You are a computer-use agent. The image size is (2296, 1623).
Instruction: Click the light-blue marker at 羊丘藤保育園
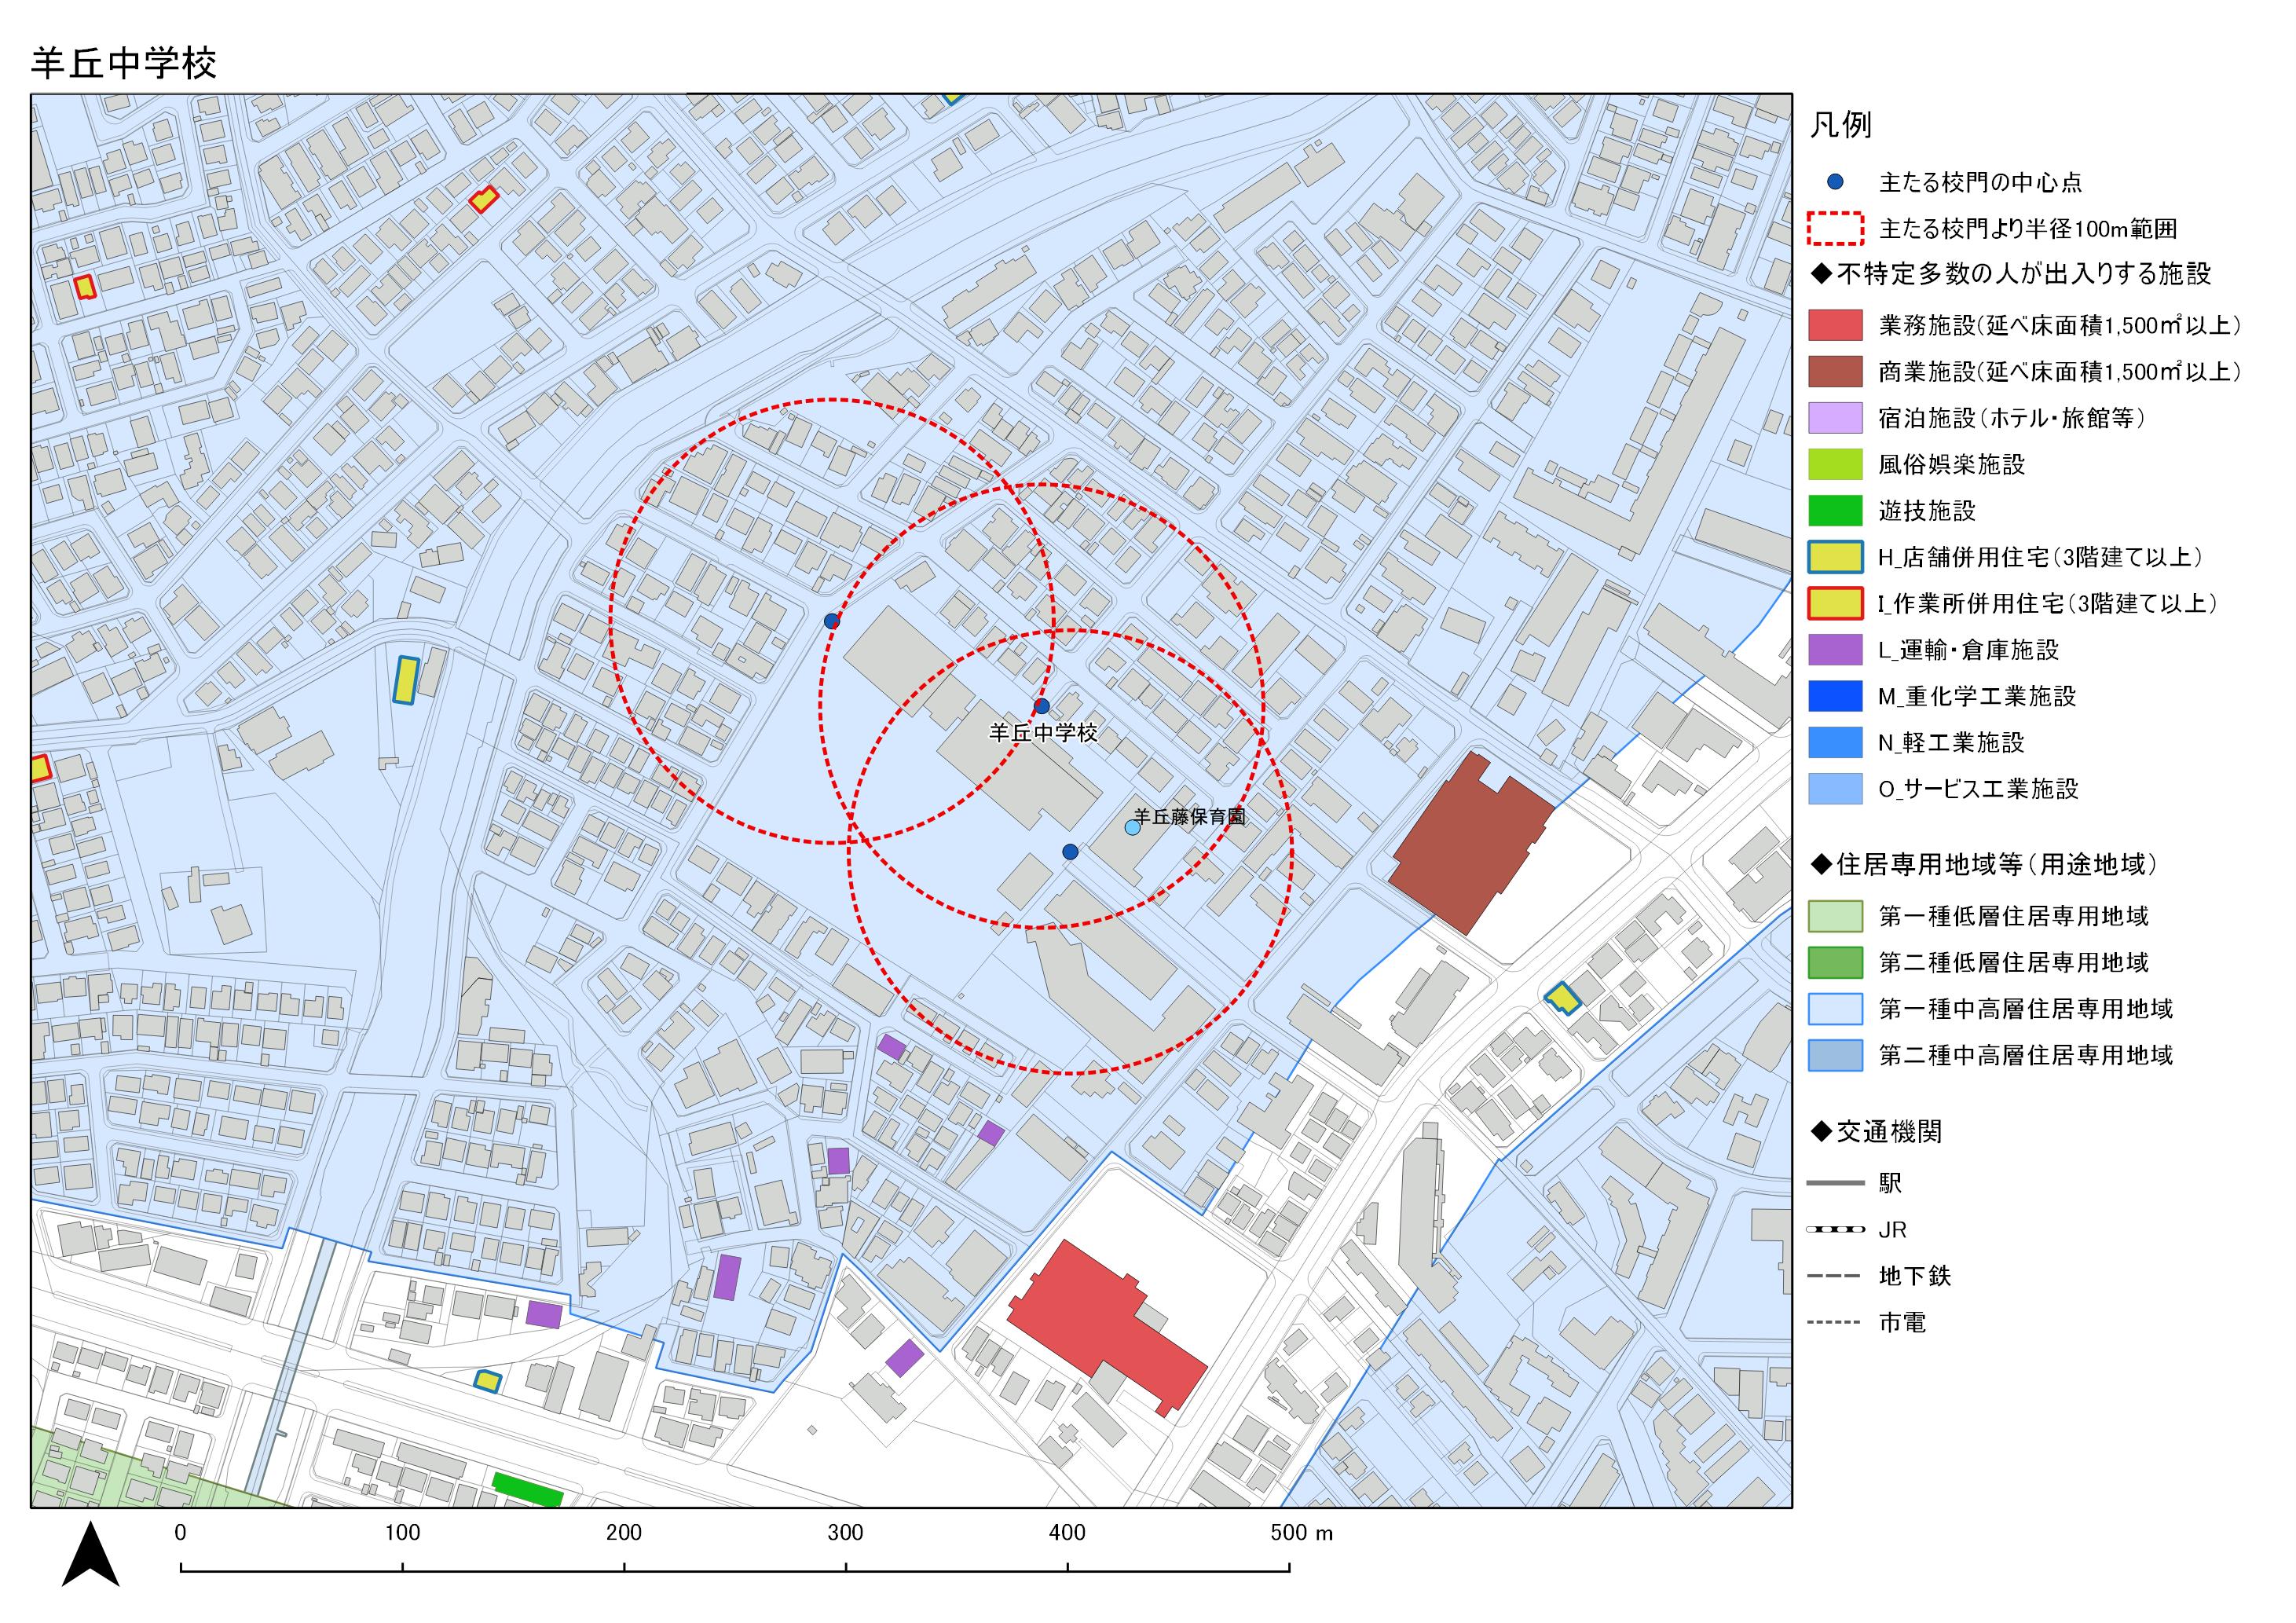click(x=1132, y=827)
